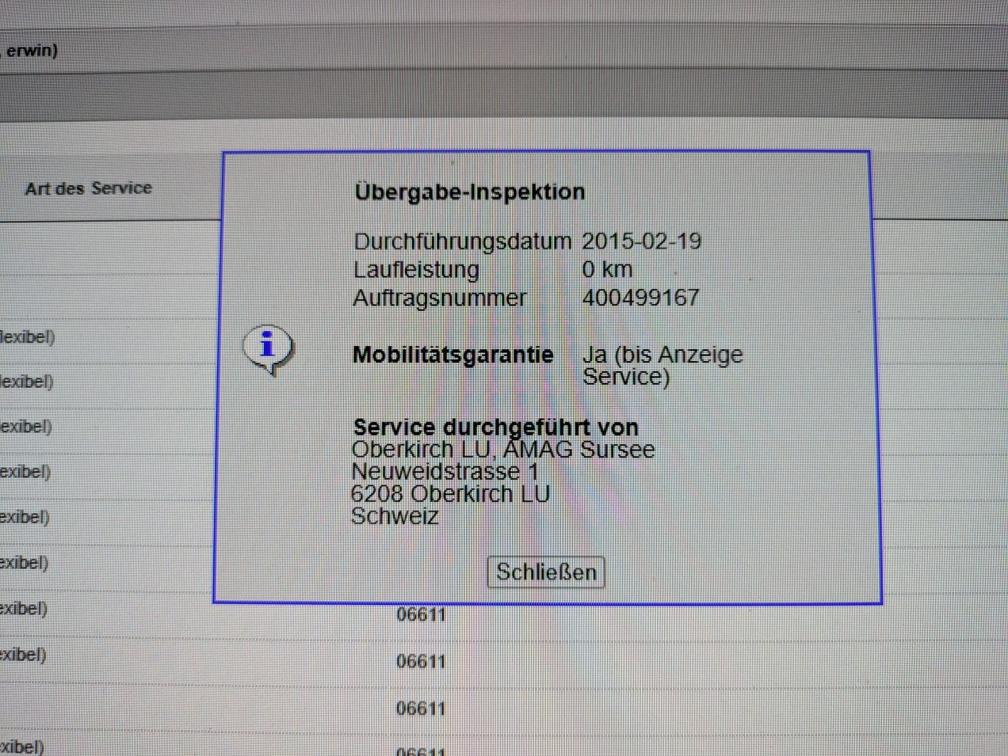Select the bottom-most 06611 row entry

pos(421,751)
